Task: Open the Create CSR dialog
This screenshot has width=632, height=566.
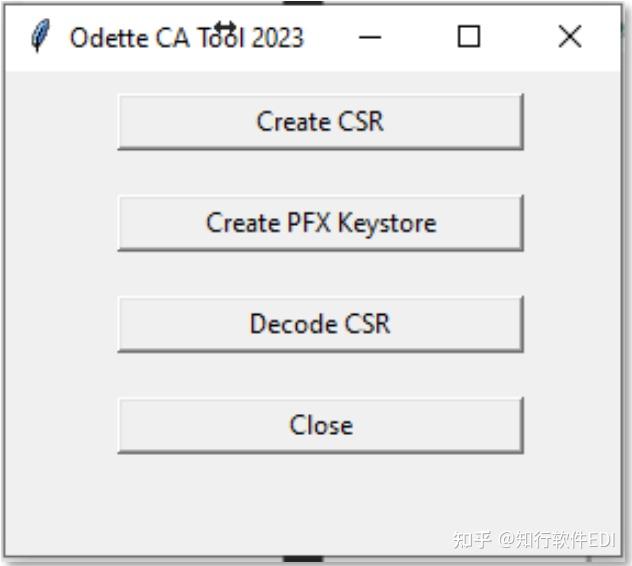Action: (320, 122)
